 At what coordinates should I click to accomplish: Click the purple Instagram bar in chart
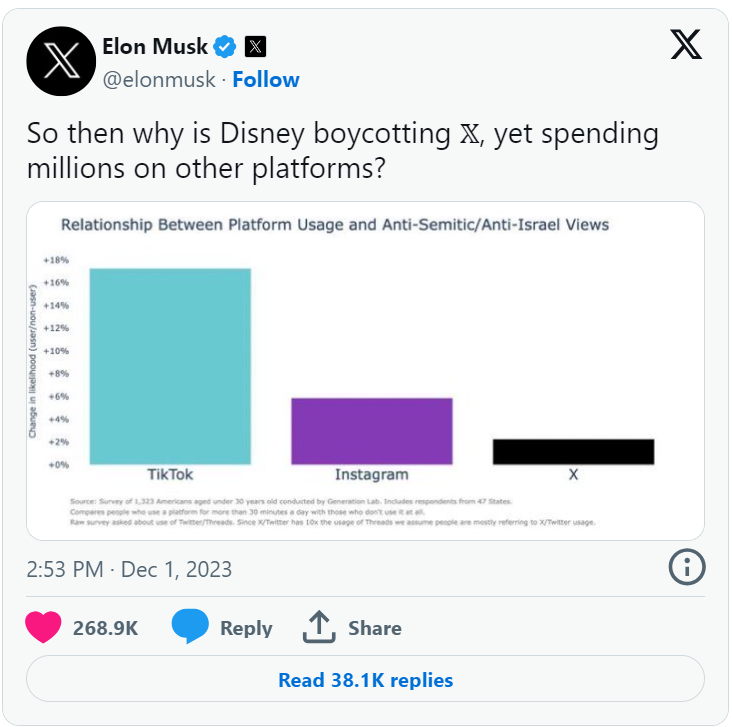(372, 431)
